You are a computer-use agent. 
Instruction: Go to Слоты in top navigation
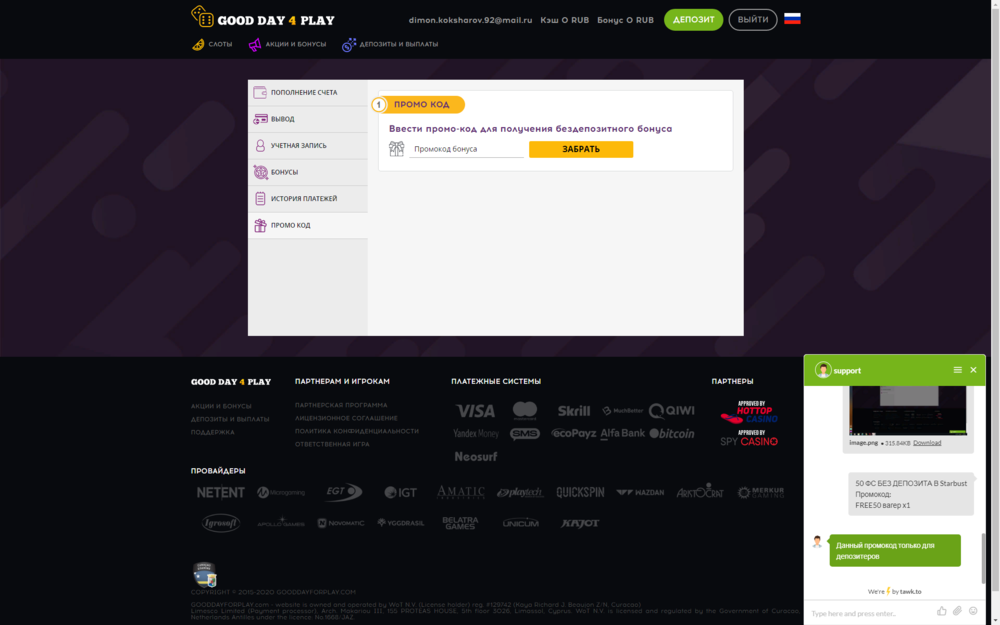pyautogui.click(x=220, y=45)
